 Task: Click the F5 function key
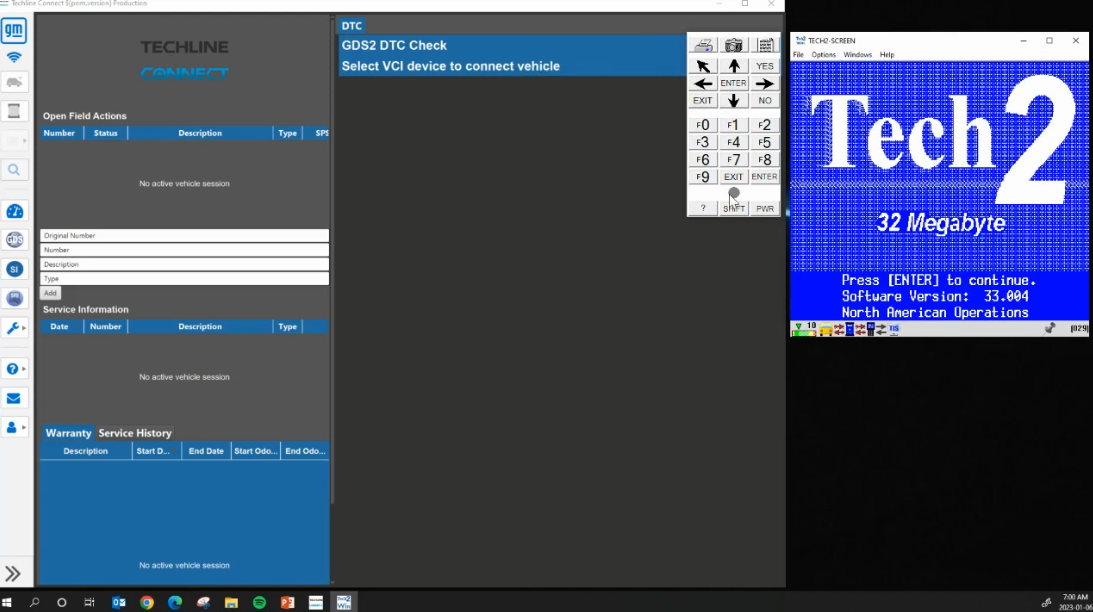[x=765, y=143]
